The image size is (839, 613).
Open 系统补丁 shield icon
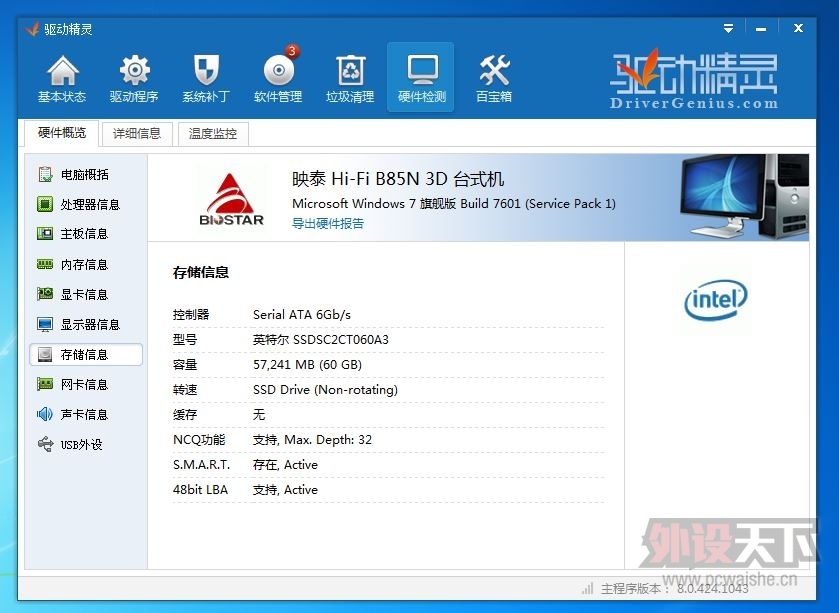pos(206,71)
